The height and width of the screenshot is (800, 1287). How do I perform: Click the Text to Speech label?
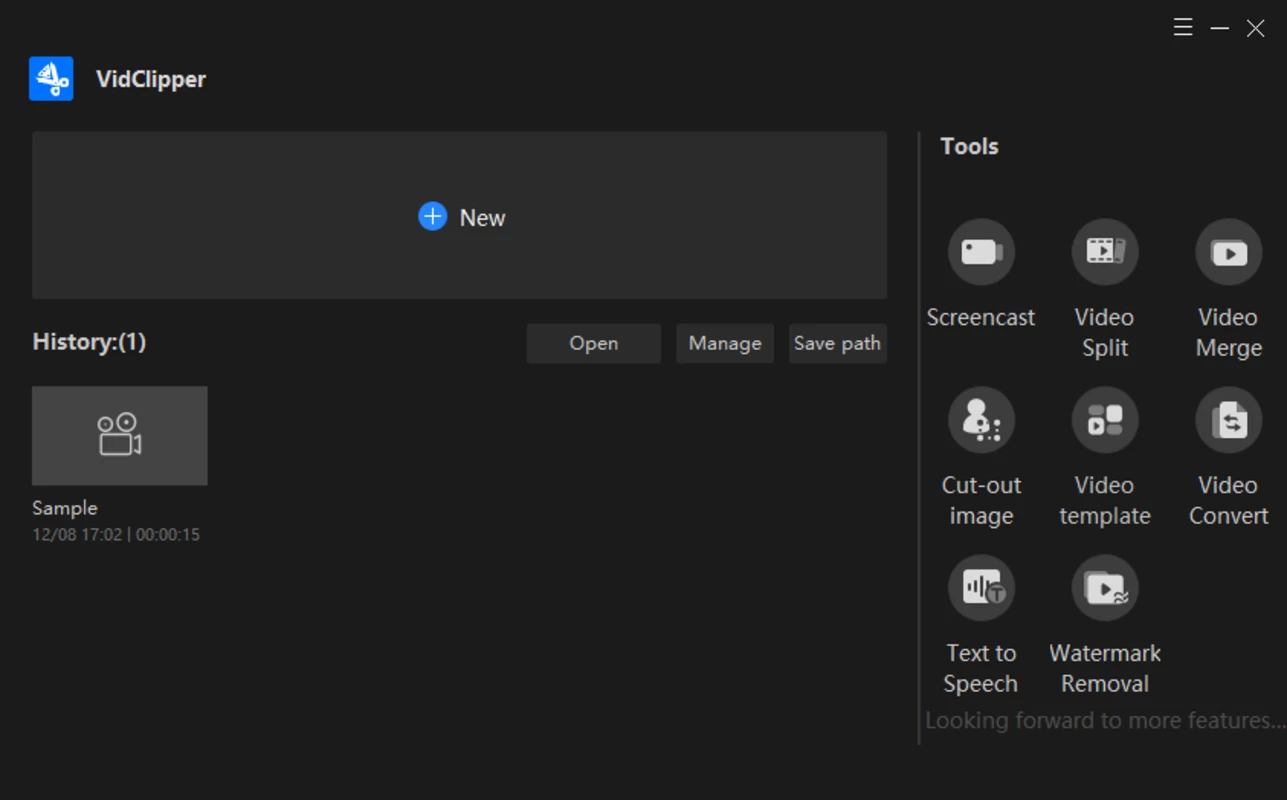[981, 668]
